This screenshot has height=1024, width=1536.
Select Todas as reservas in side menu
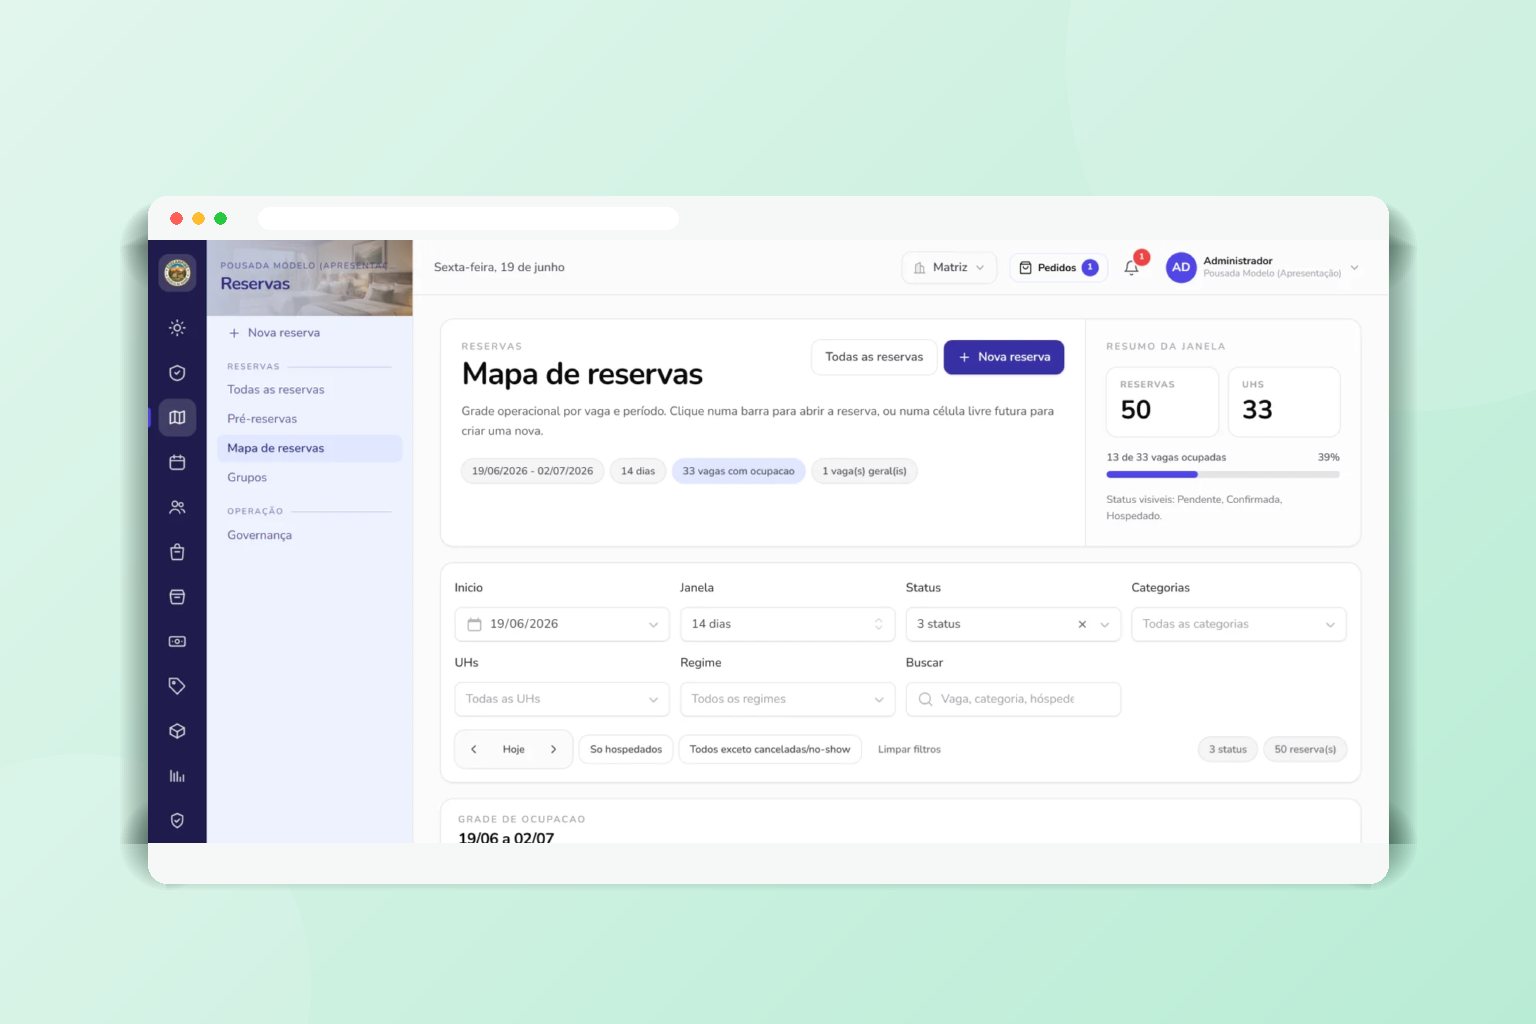276,390
